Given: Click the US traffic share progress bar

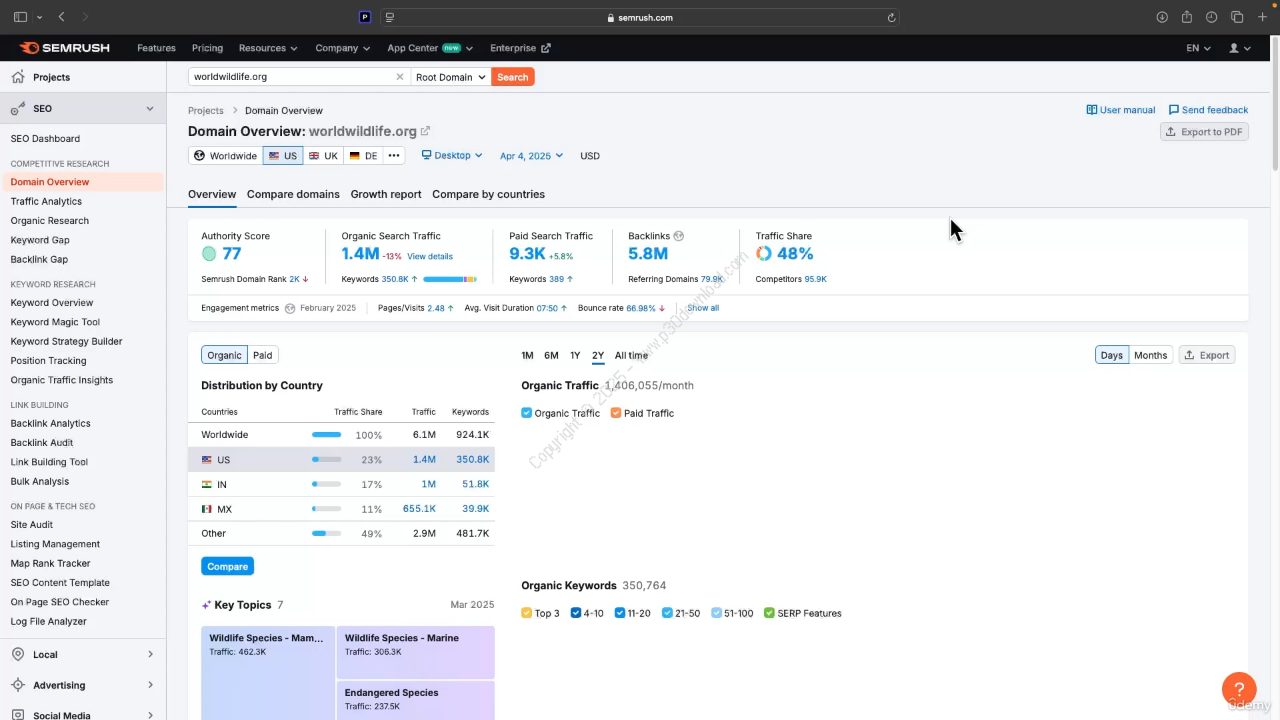Looking at the screenshot, I should [x=326, y=460].
